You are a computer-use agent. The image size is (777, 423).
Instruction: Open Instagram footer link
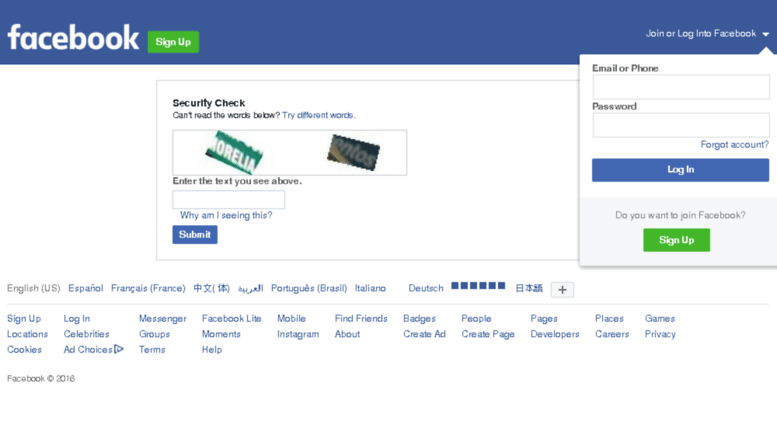[x=298, y=334]
